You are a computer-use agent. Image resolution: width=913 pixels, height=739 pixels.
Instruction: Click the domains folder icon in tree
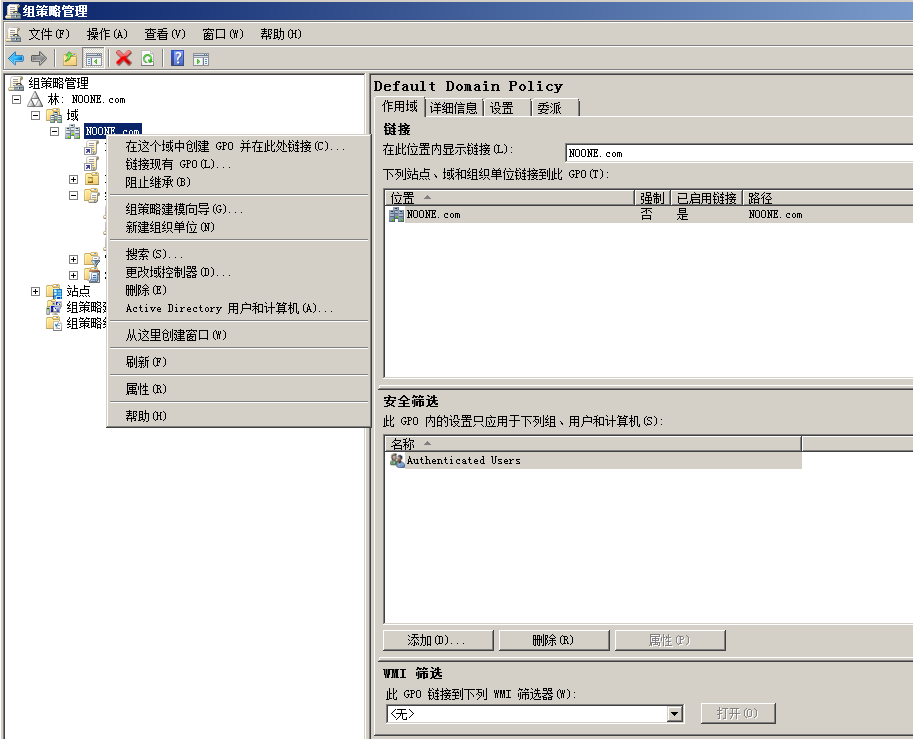point(54,115)
